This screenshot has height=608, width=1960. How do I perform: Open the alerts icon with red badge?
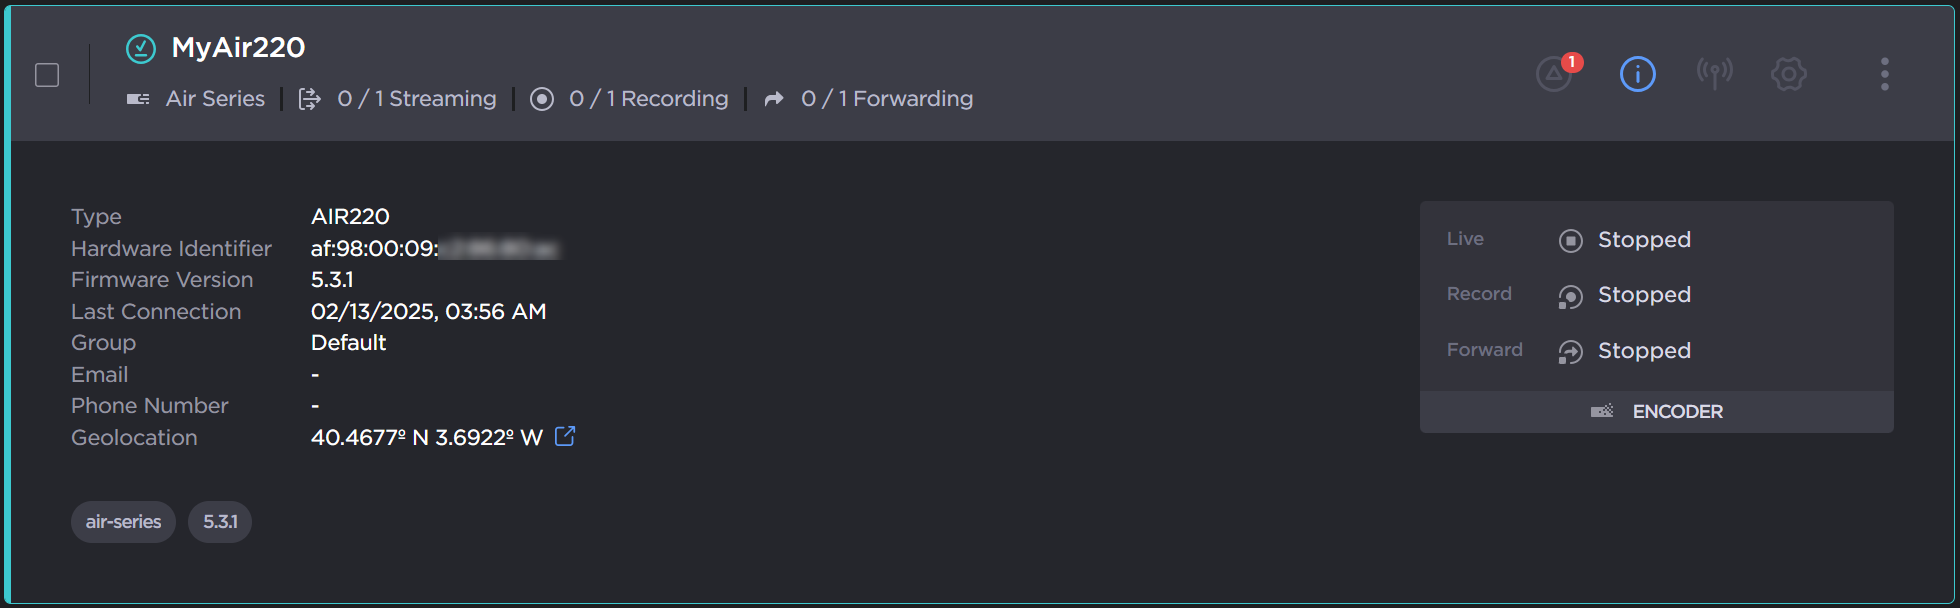click(1555, 73)
